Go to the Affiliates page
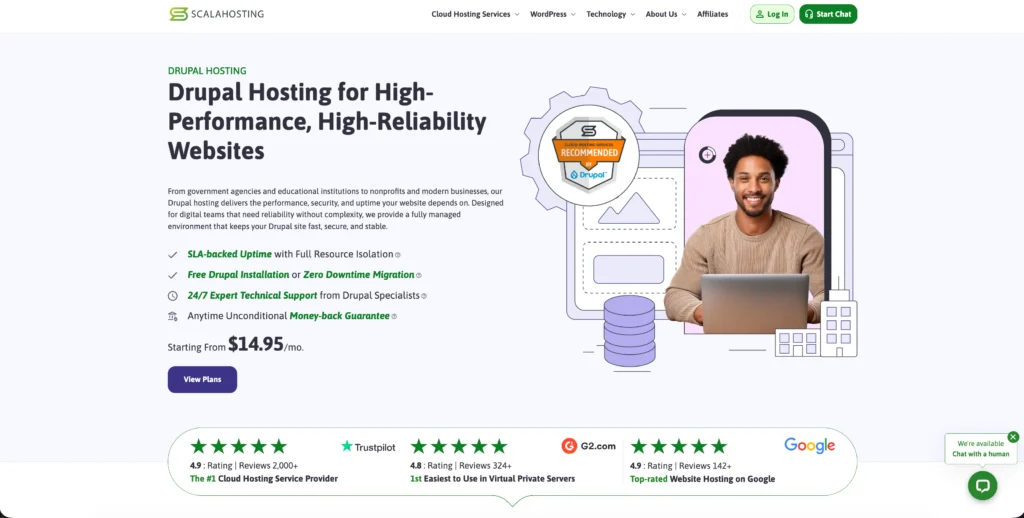1024x518 pixels. (x=712, y=14)
